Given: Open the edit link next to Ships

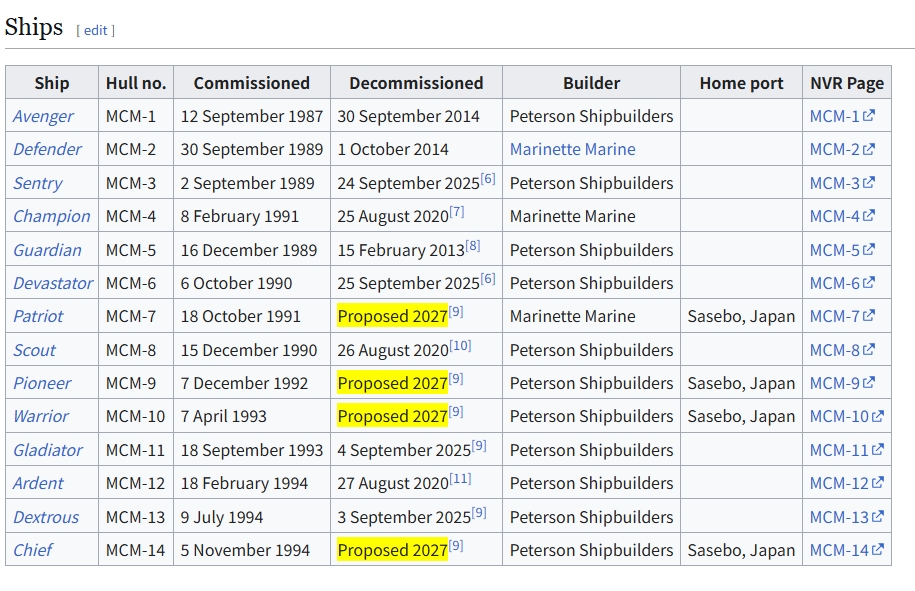Looking at the screenshot, I should click(95, 30).
